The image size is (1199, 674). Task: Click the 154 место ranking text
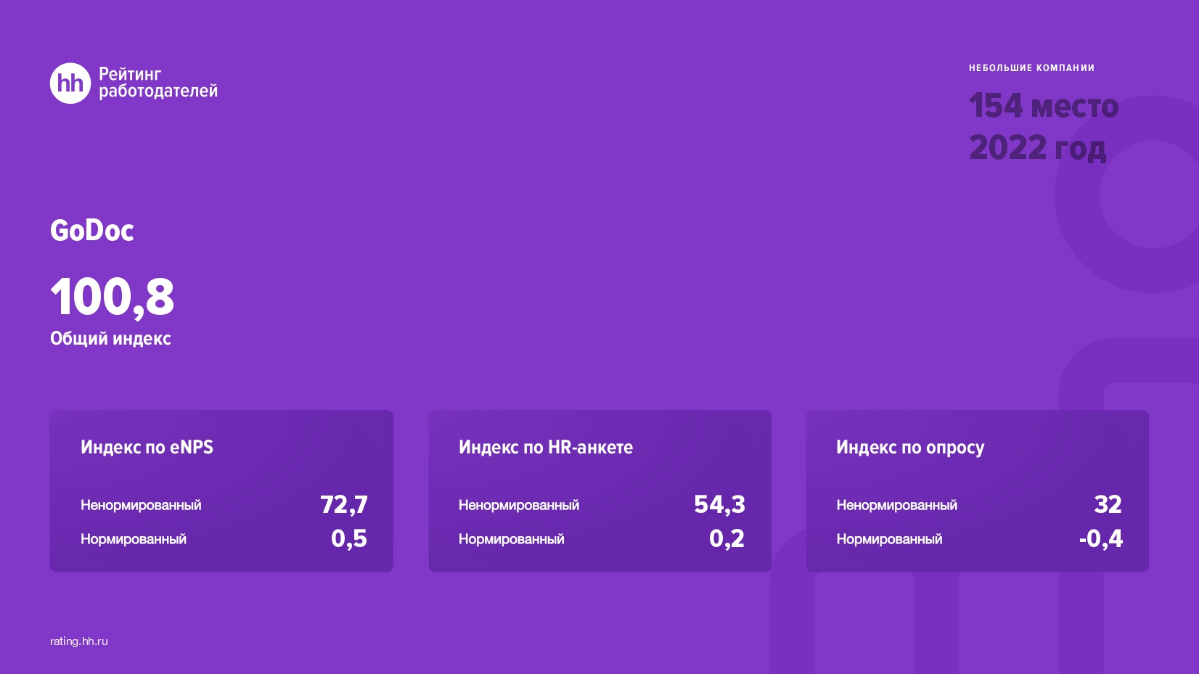[x=1043, y=106]
